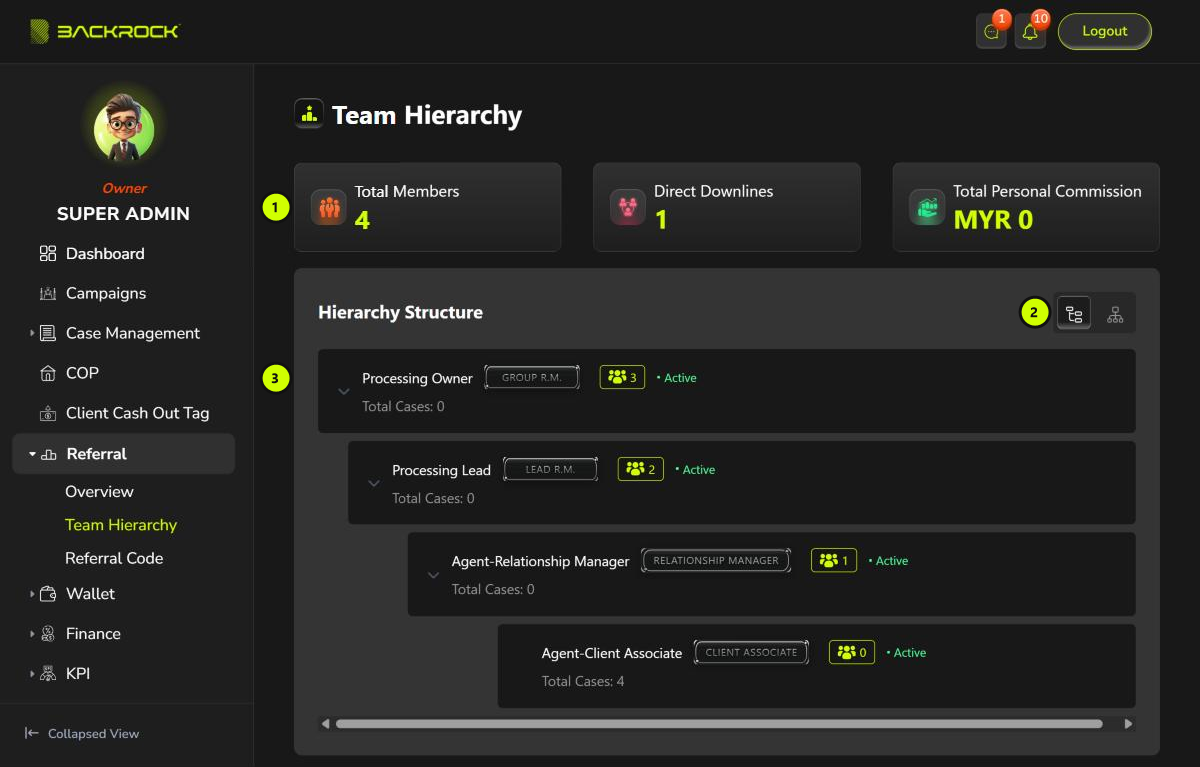Open the notifications bell icon

[x=1030, y=32]
